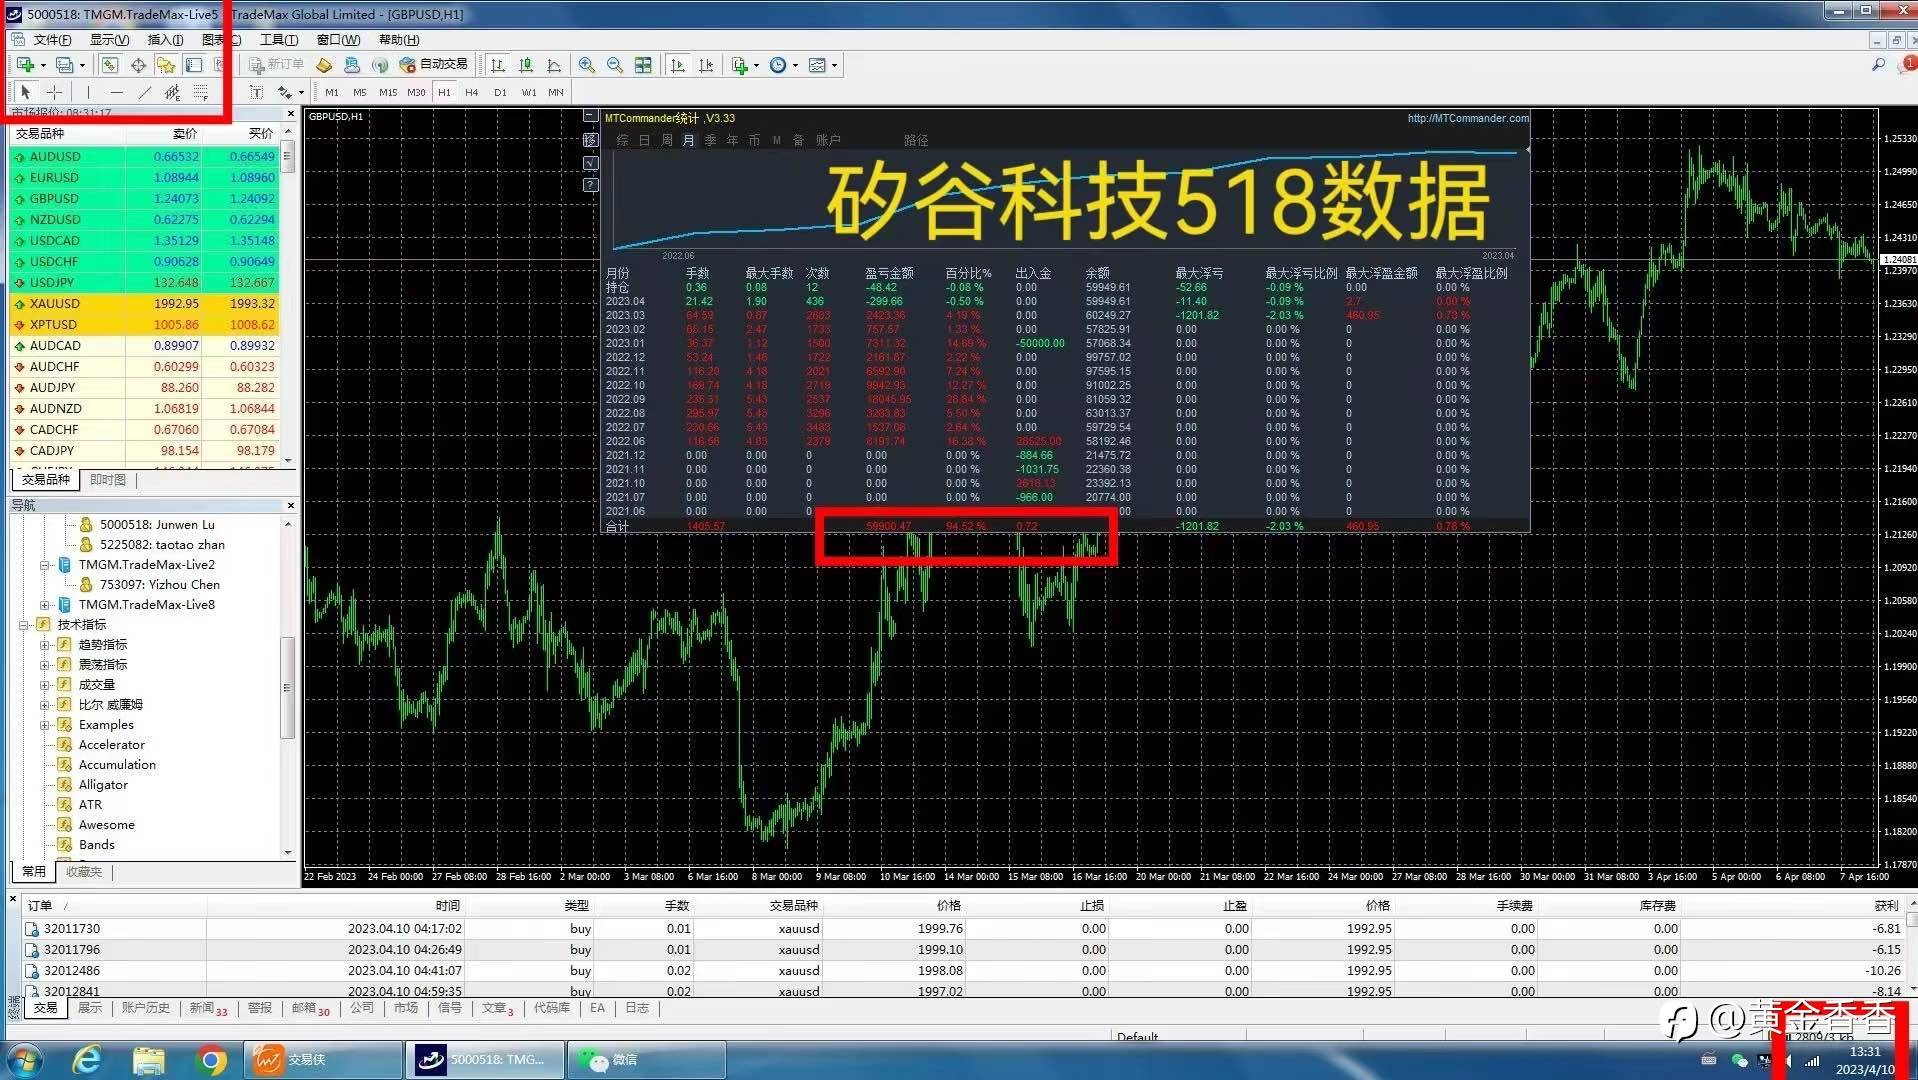Switch to the 账户历史 terminal tab
The image size is (1918, 1080).
(x=146, y=1008)
